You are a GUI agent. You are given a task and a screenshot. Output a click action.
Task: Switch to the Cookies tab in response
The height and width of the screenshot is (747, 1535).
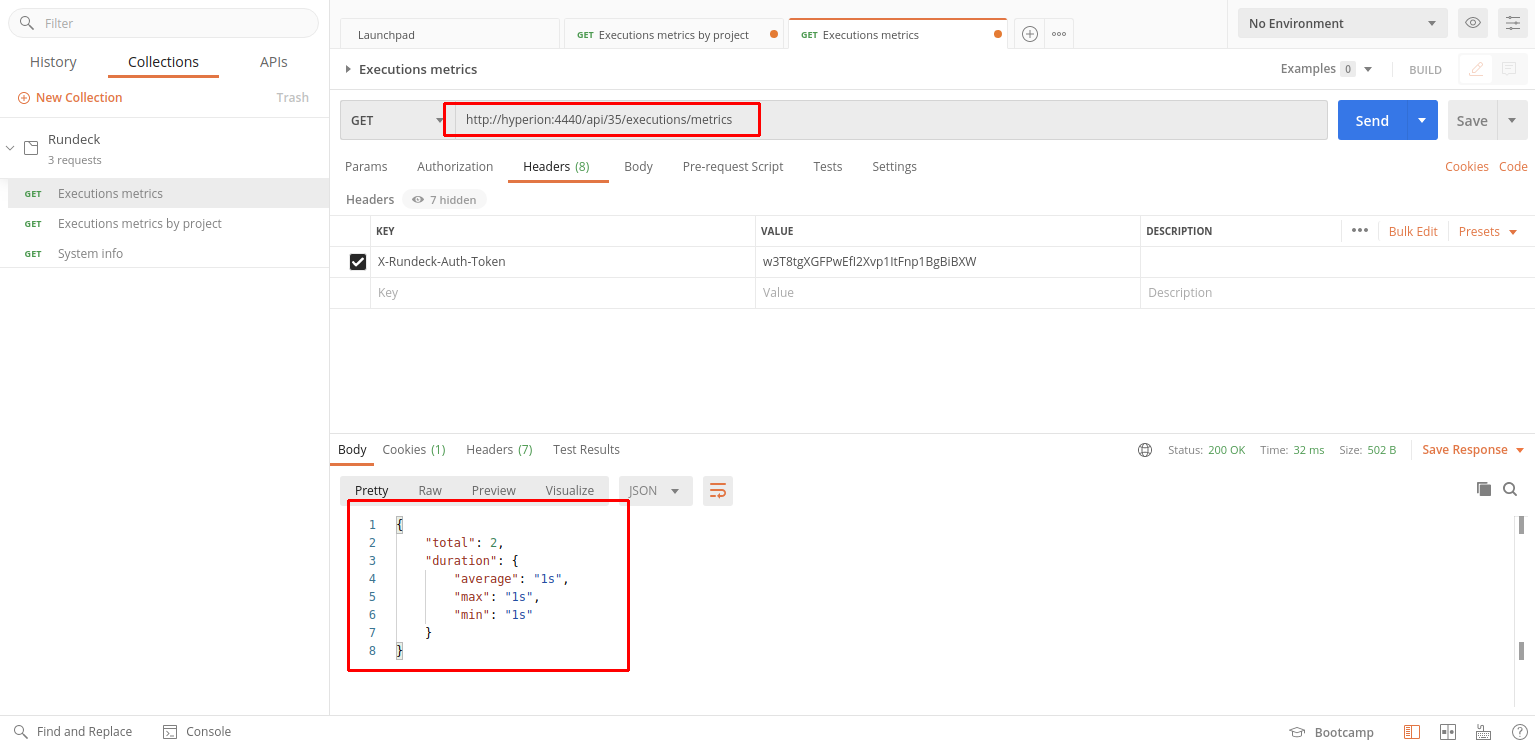pyautogui.click(x=413, y=449)
